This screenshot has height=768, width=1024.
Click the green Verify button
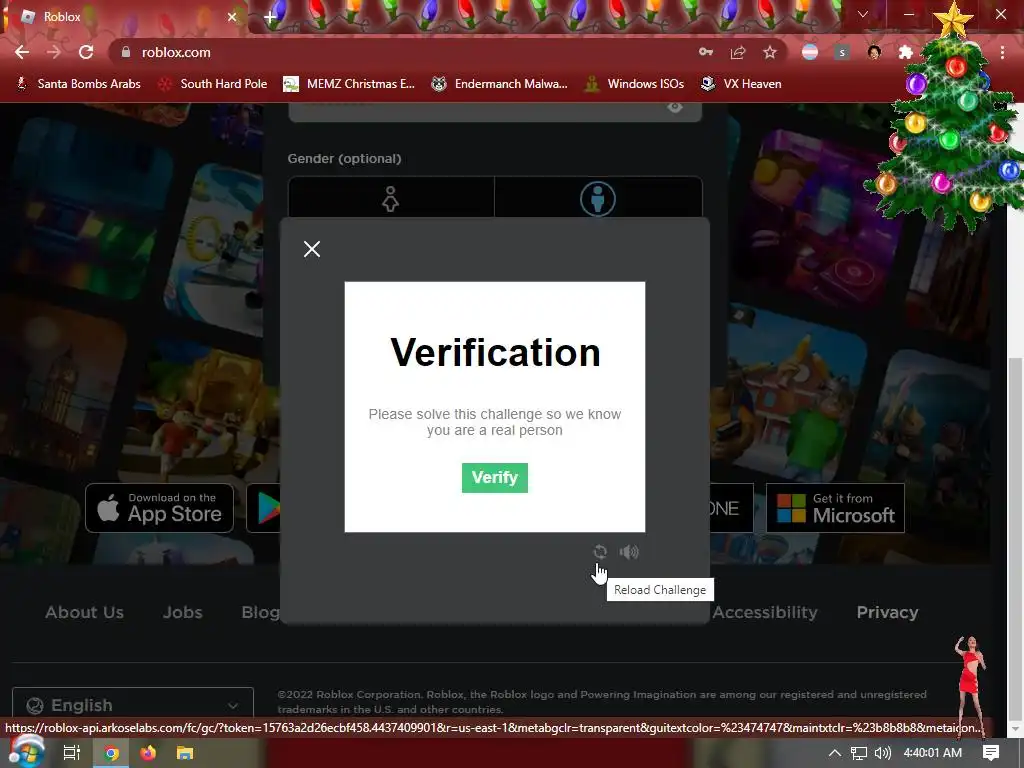(494, 477)
